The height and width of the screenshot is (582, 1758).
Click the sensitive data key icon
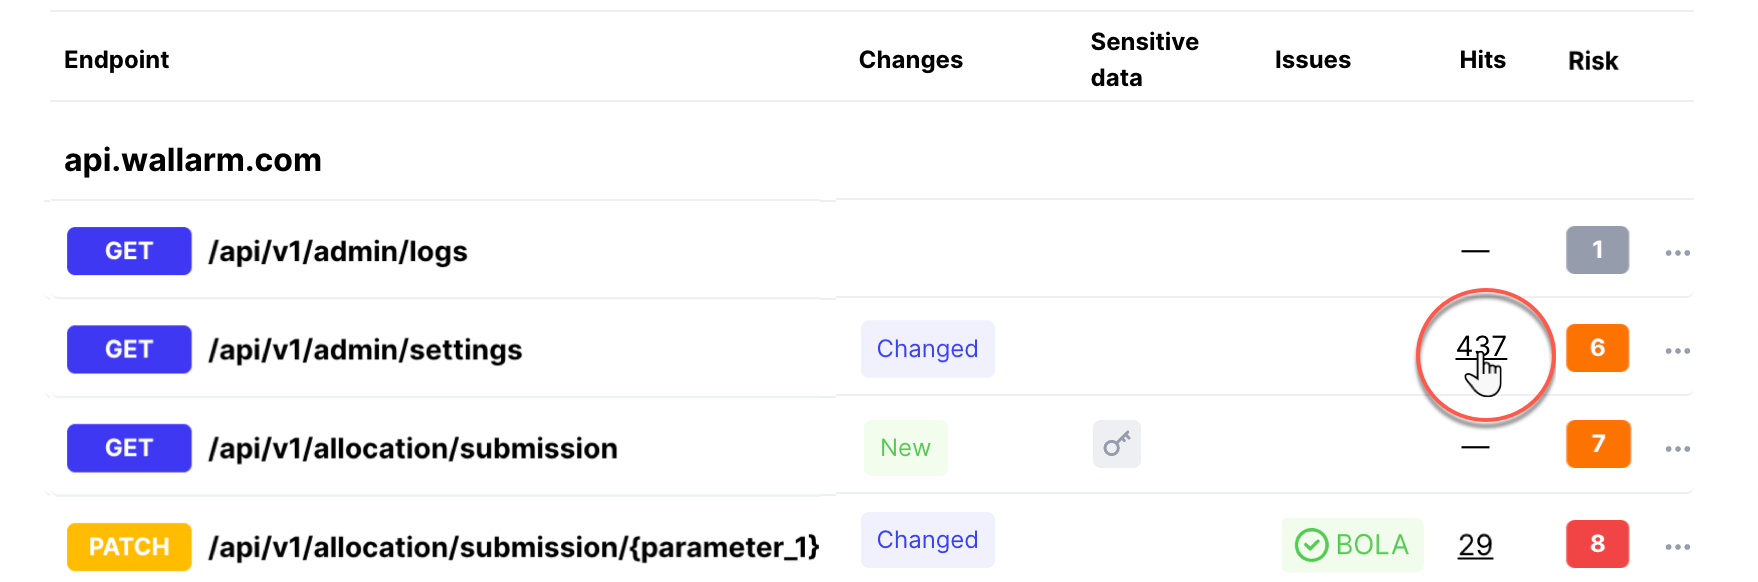coord(1116,444)
